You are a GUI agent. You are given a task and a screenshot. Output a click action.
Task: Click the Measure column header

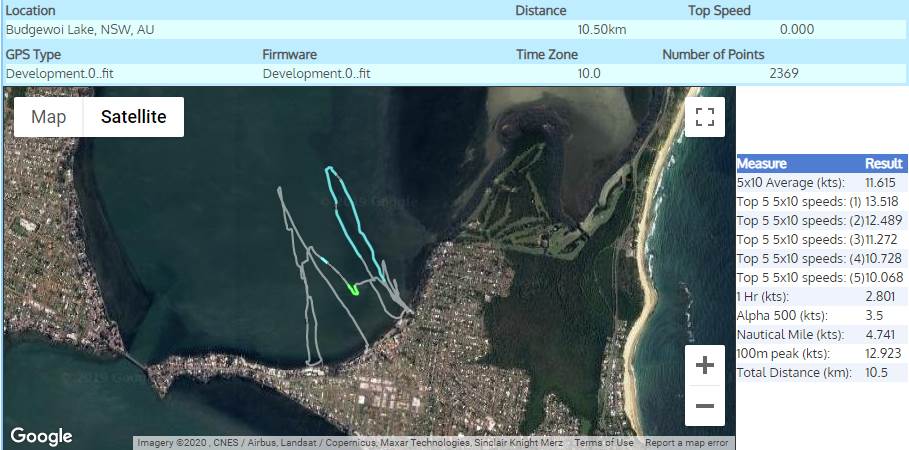tap(762, 164)
